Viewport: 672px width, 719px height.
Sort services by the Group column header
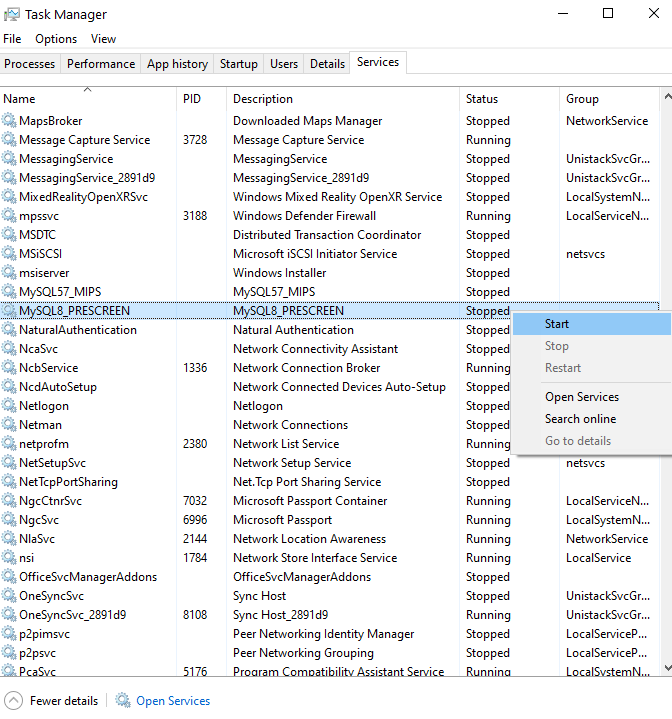click(609, 99)
